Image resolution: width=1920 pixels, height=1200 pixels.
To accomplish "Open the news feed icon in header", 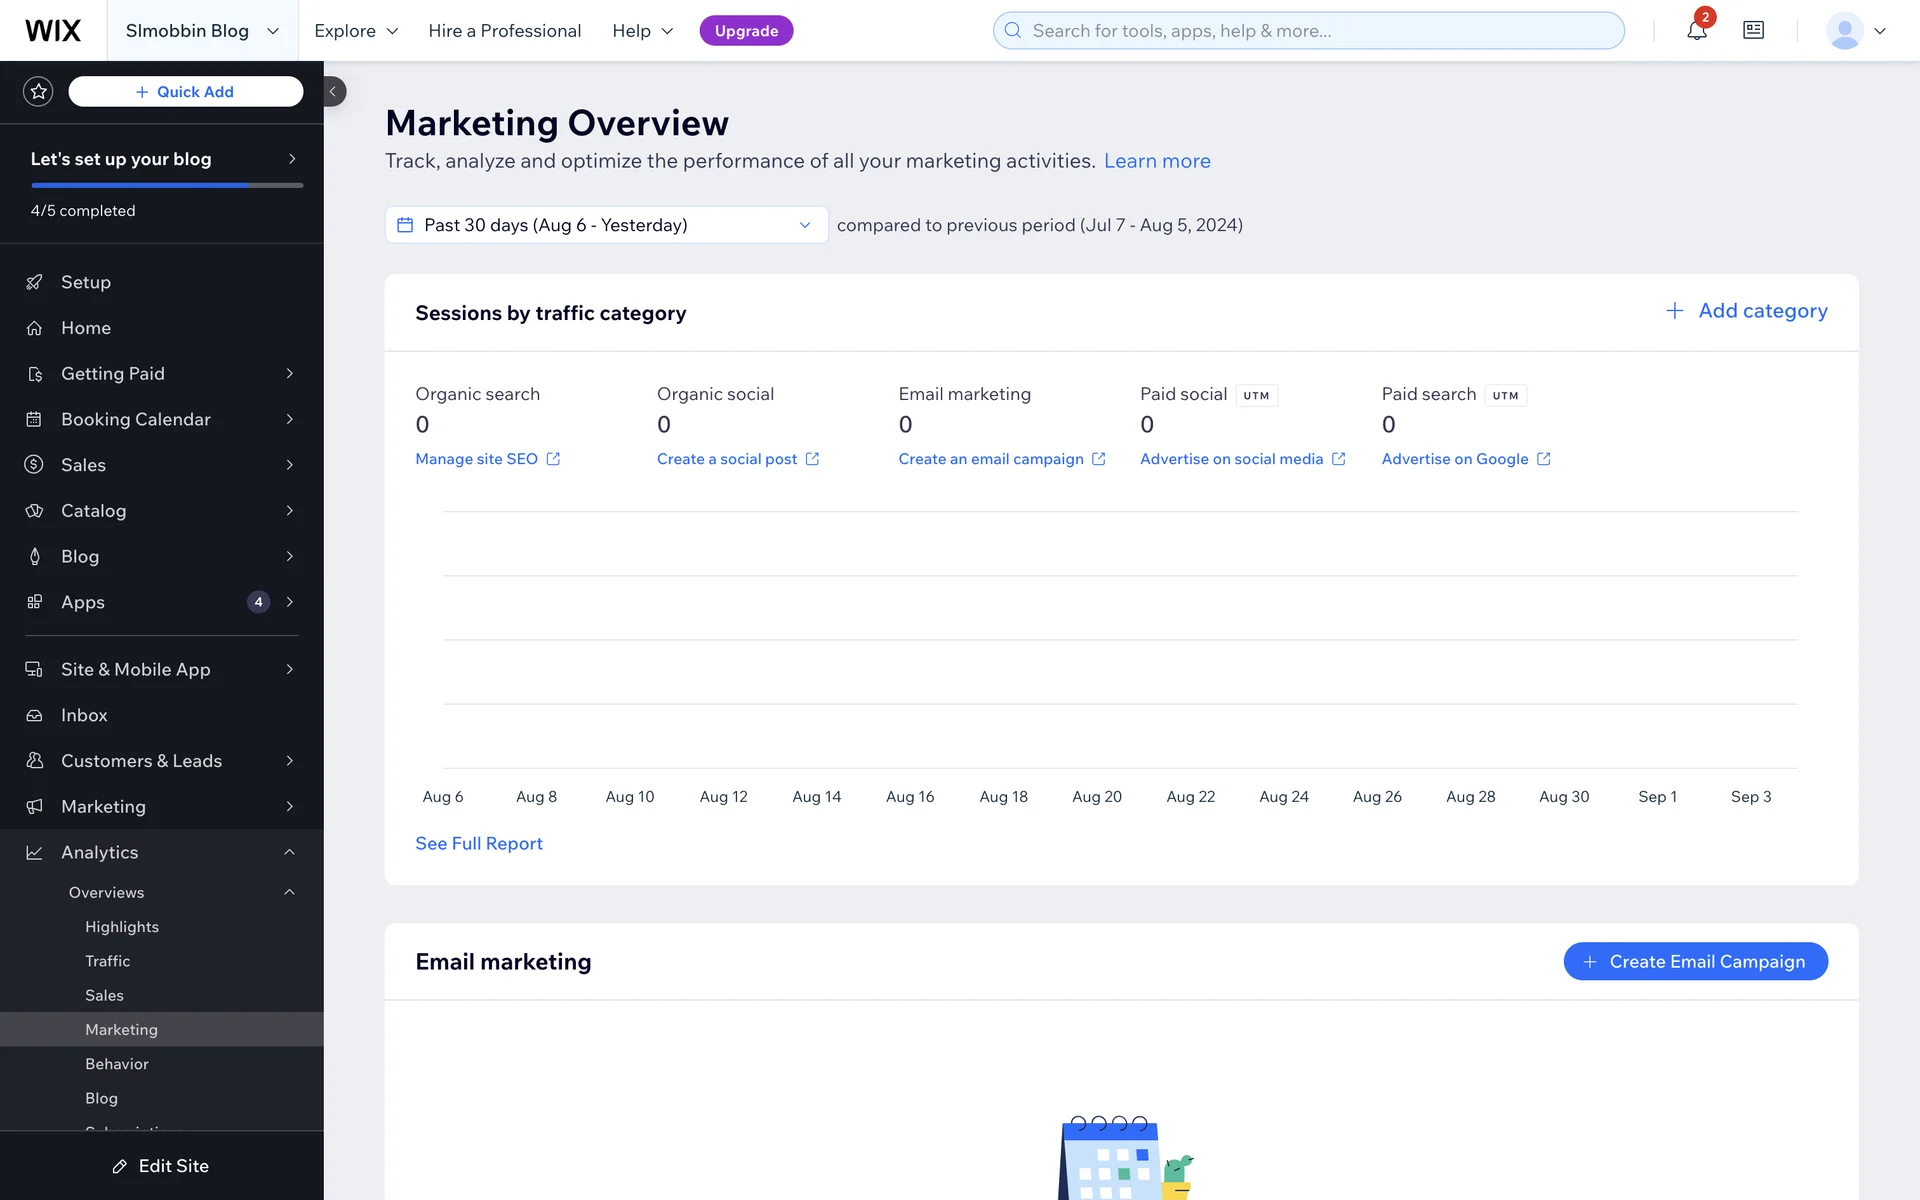I will pyautogui.click(x=1753, y=31).
